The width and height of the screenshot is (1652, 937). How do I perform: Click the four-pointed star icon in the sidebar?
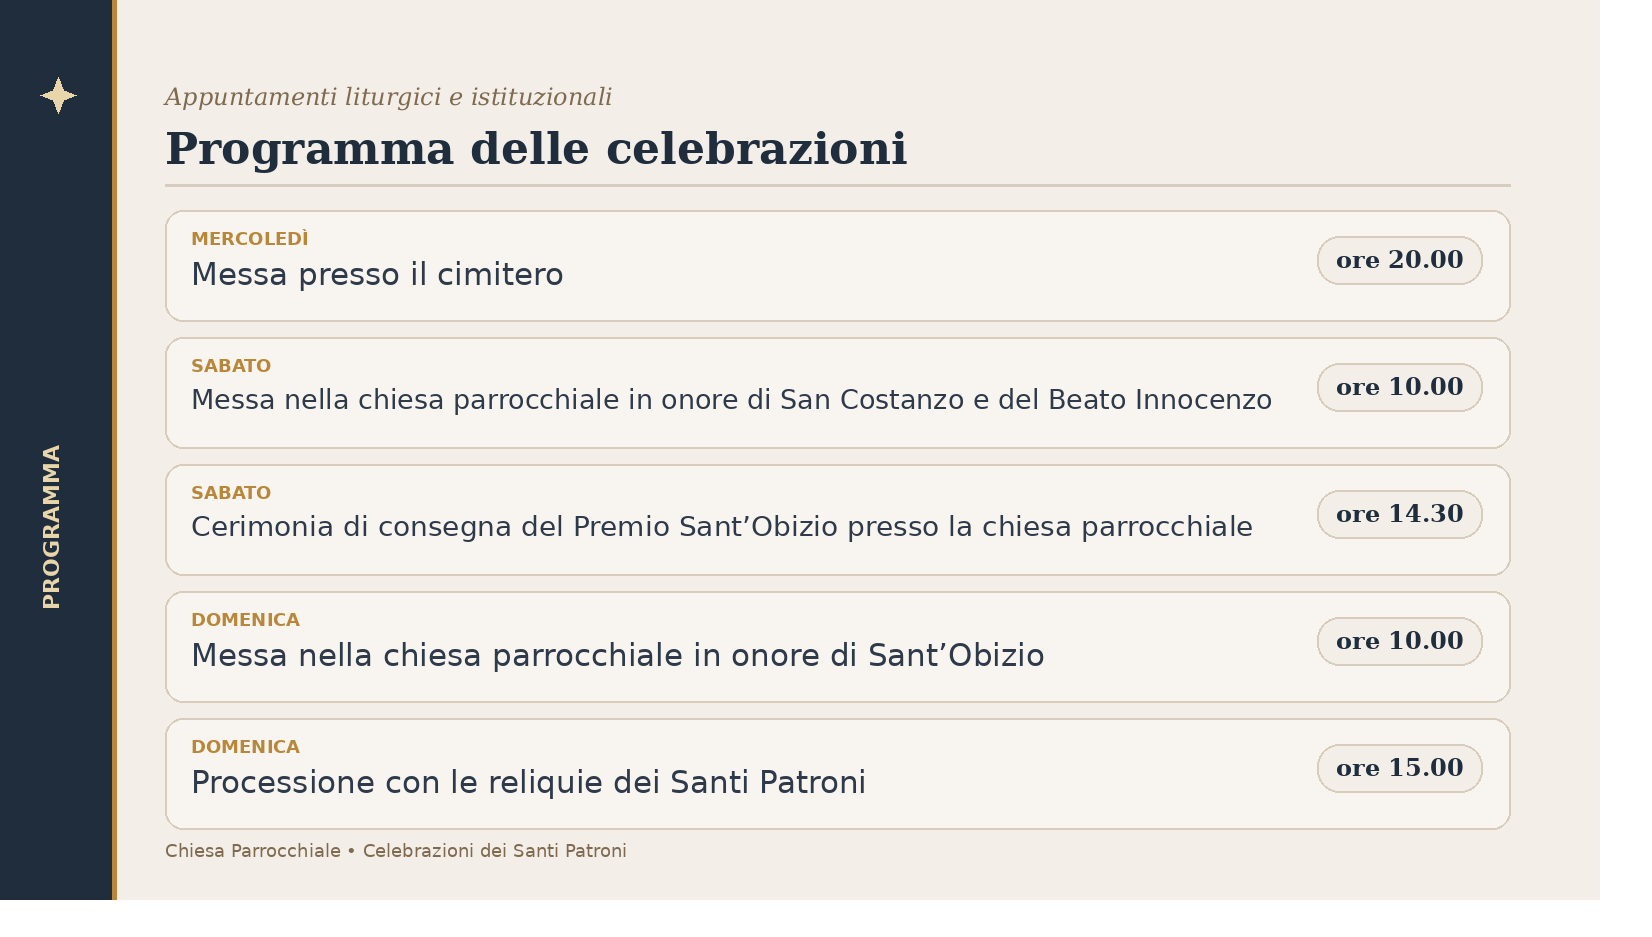tap(58, 96)
